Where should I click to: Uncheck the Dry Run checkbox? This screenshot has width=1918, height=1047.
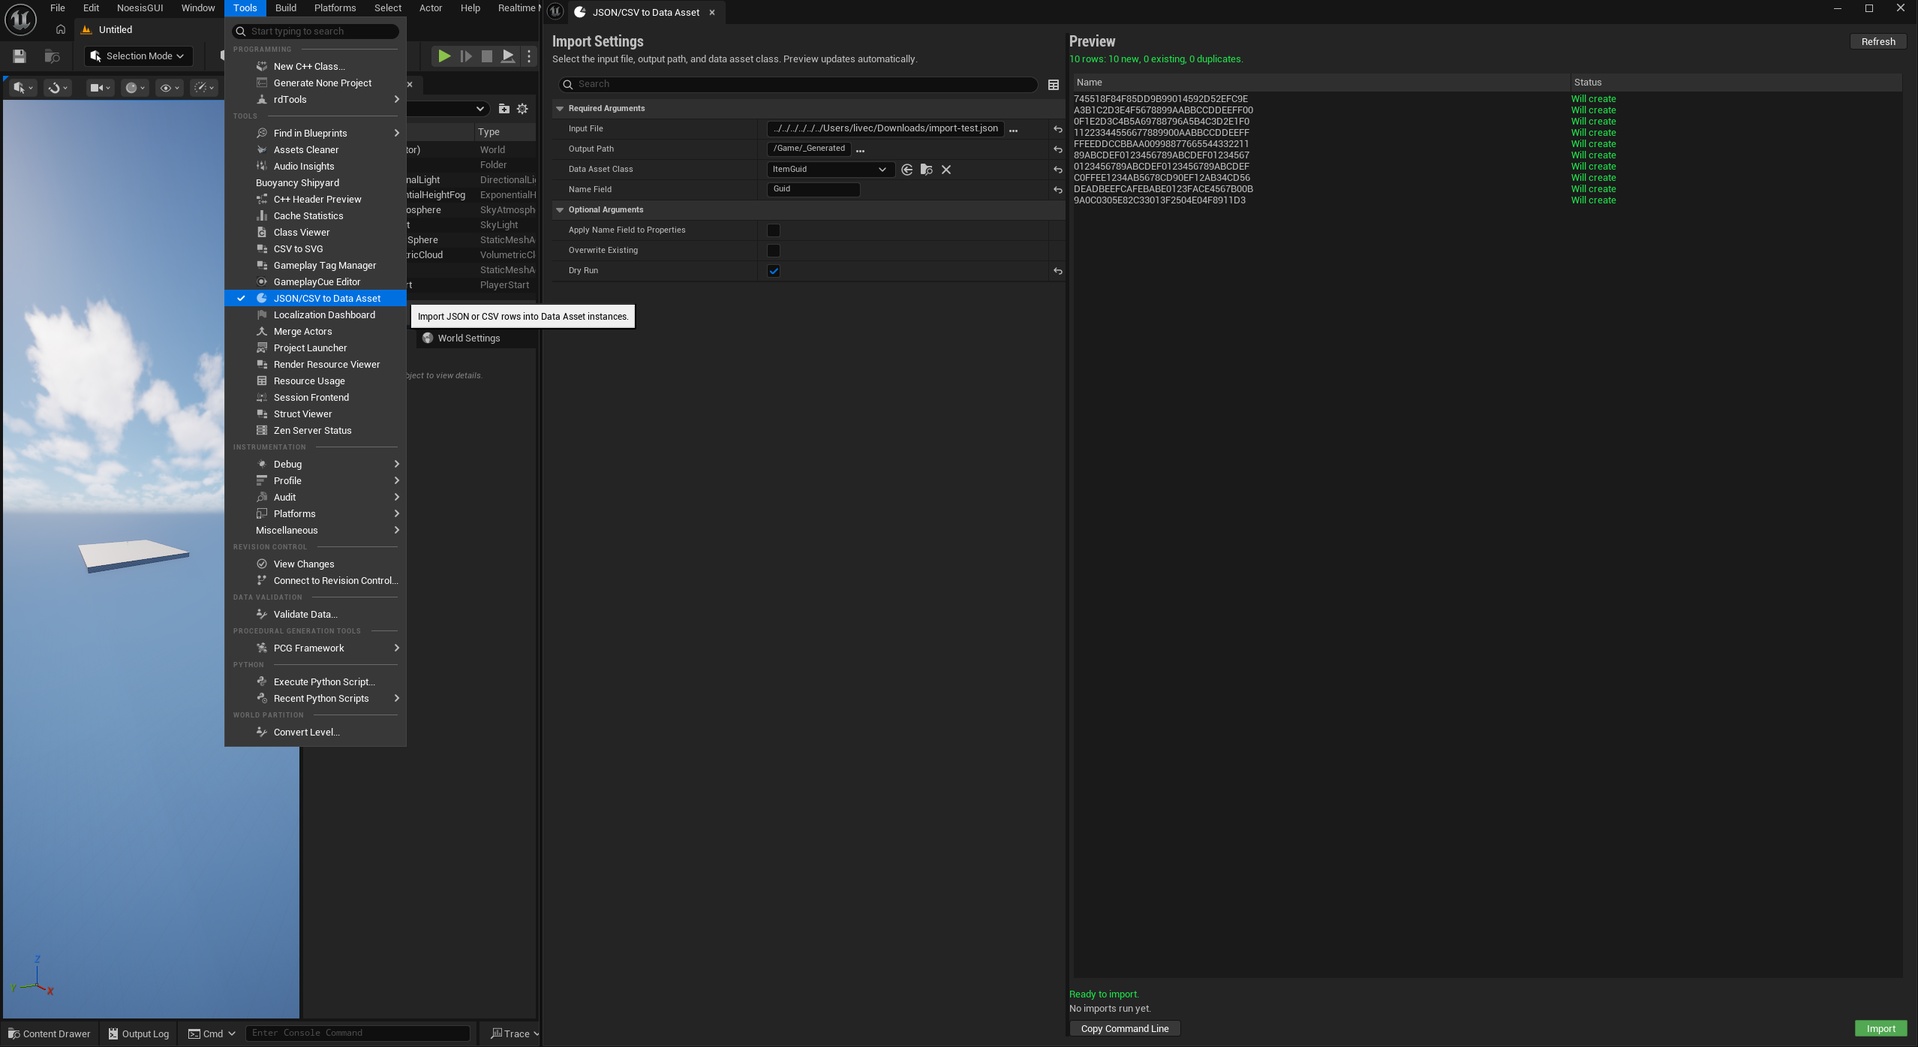pyautogui.click(x=773, y=271)
